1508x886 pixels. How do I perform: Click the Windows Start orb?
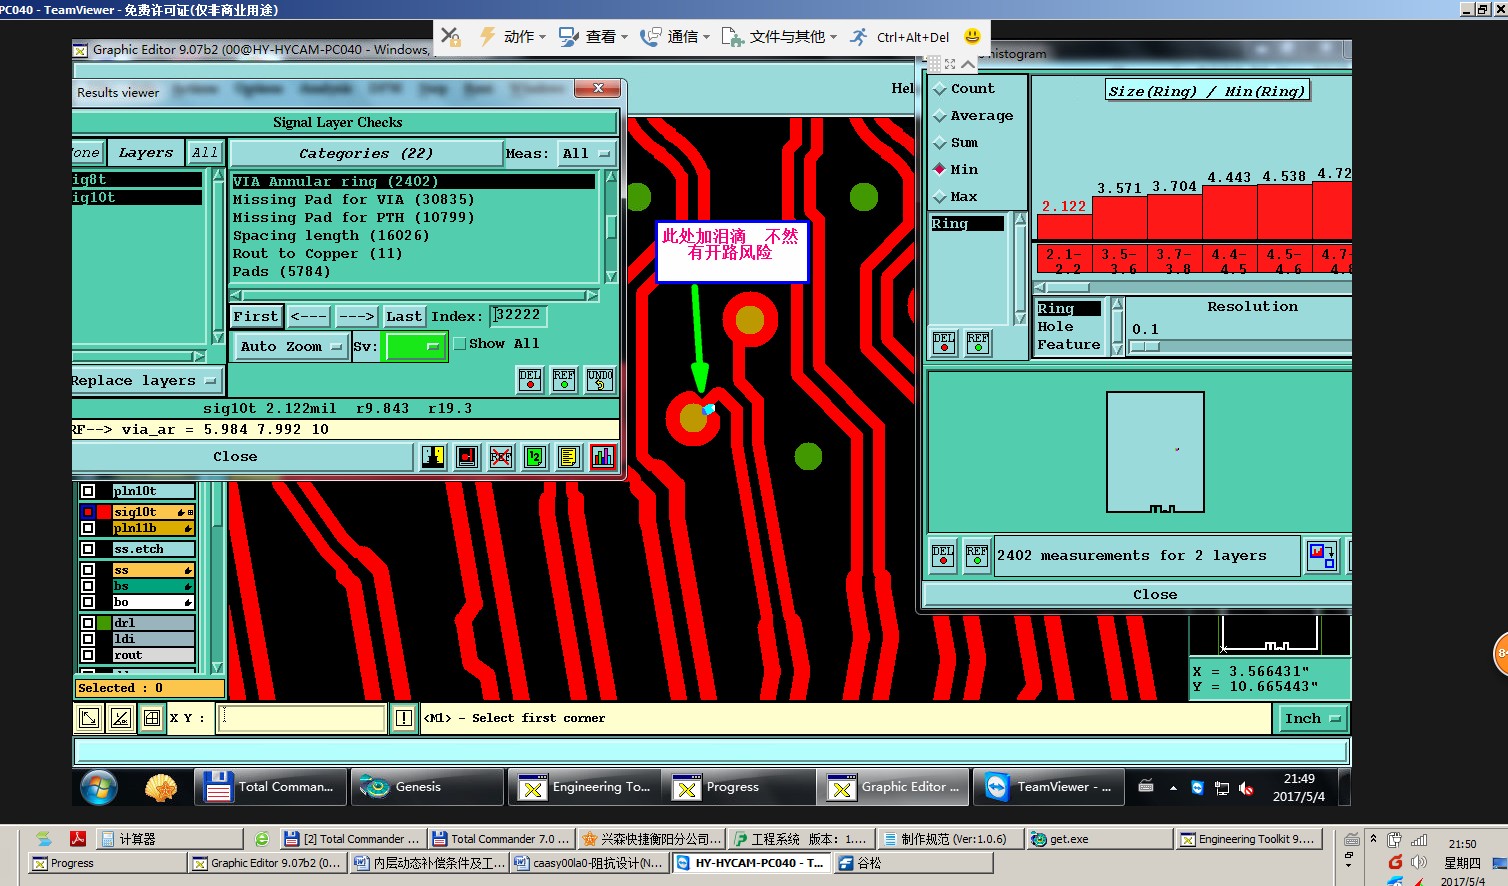[99, 788]
